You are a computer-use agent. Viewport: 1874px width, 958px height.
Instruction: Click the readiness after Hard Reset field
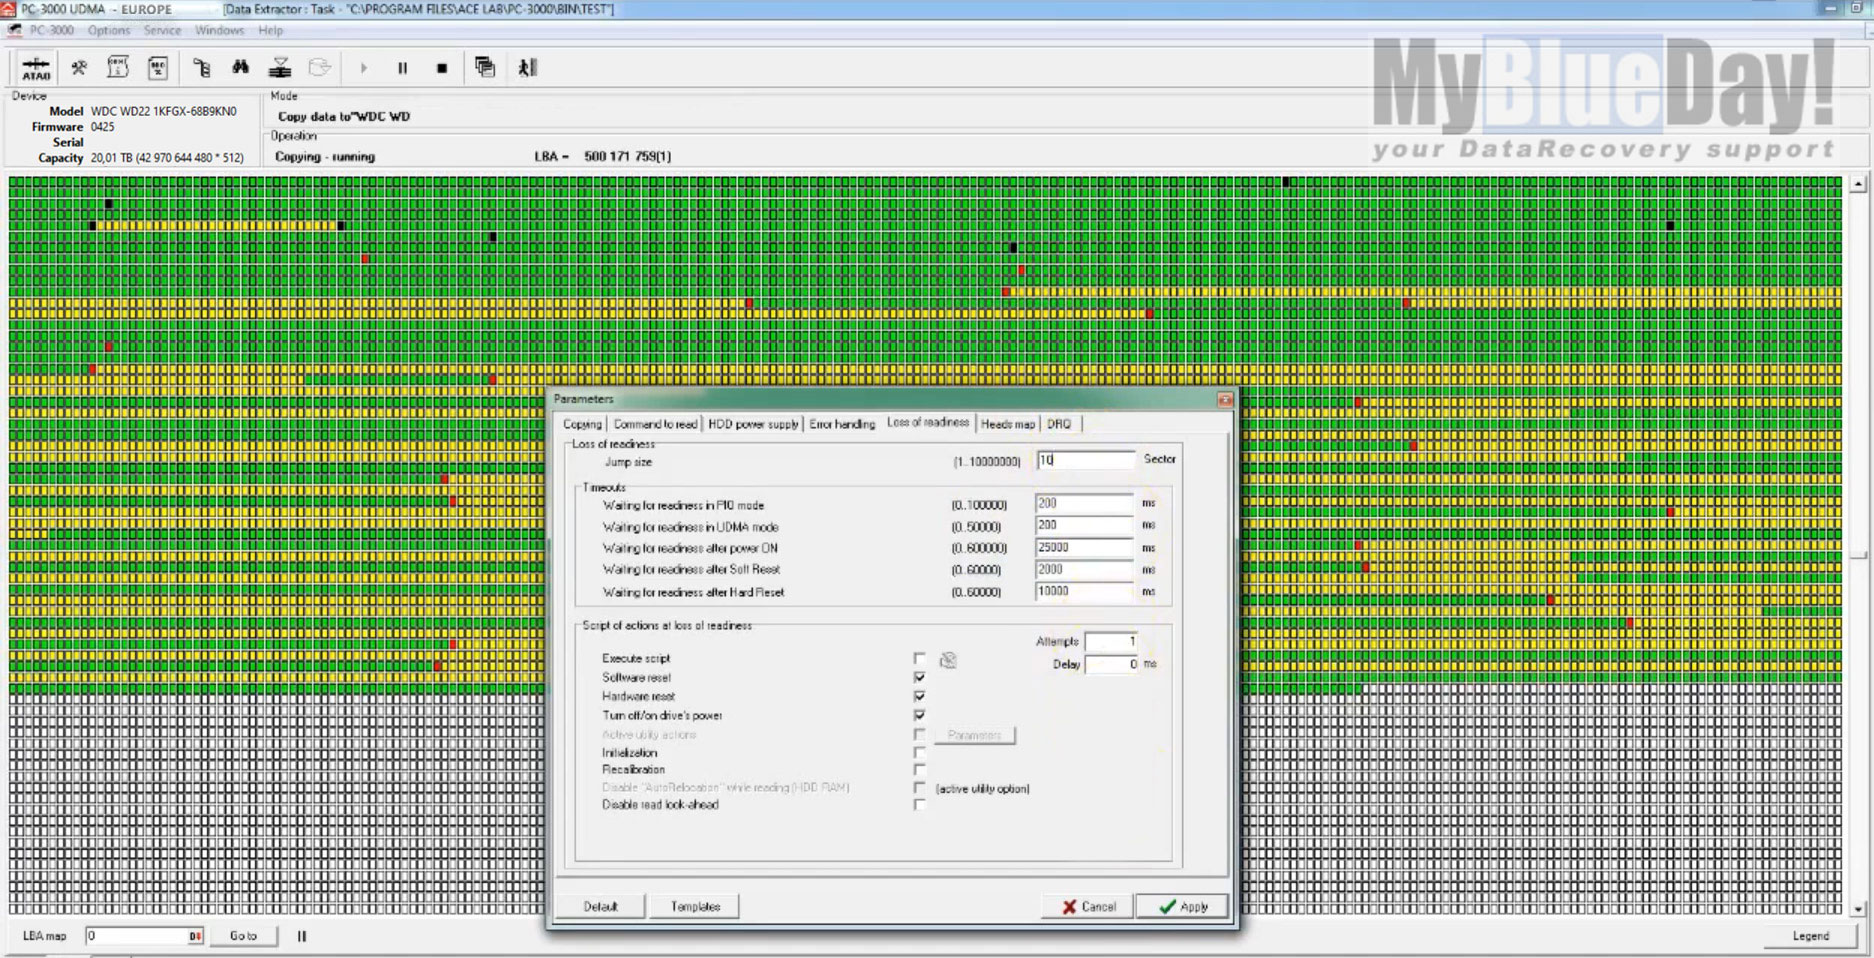pos(1084,591)
